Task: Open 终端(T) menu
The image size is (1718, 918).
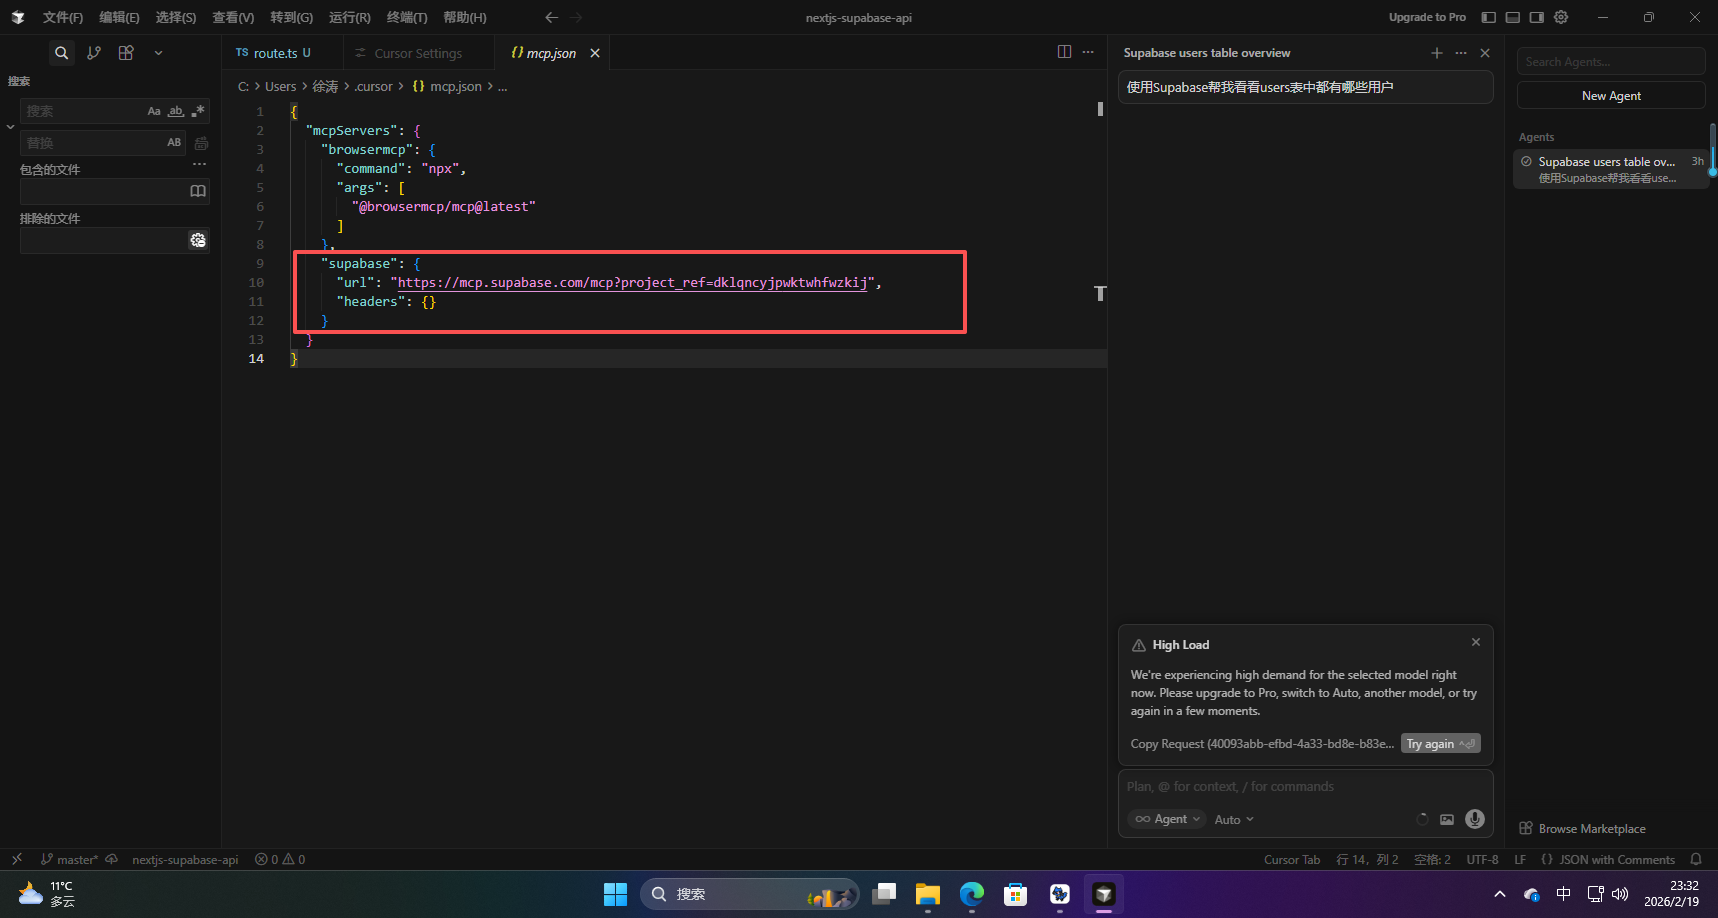Action: pyautogui.click(x=407, y=17)
